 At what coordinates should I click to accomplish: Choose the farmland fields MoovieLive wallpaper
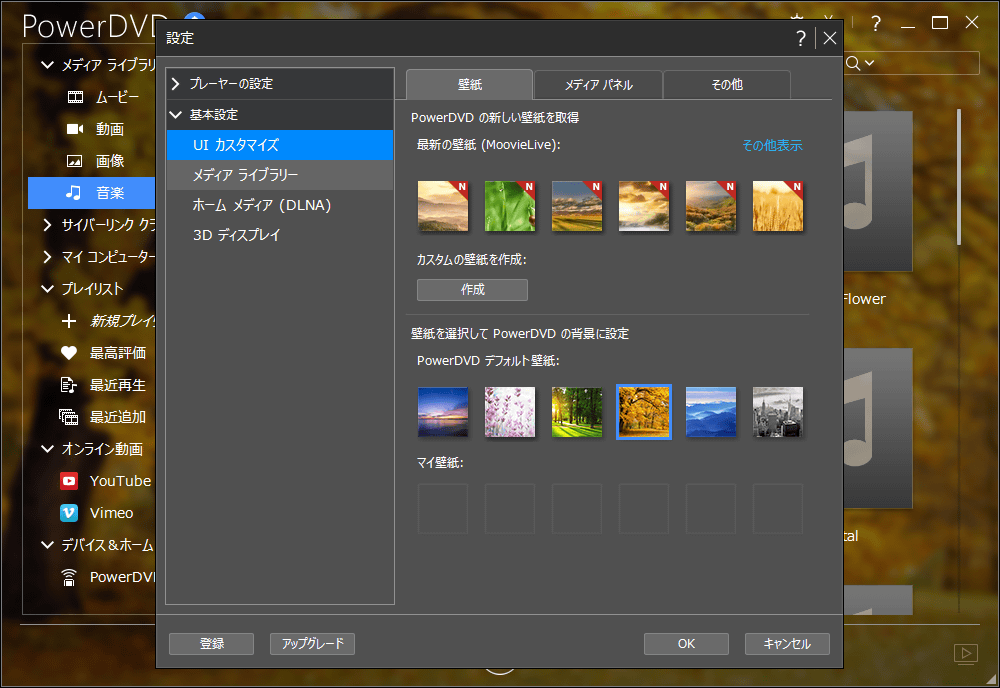pyautogui.click(x=577, y=206)
